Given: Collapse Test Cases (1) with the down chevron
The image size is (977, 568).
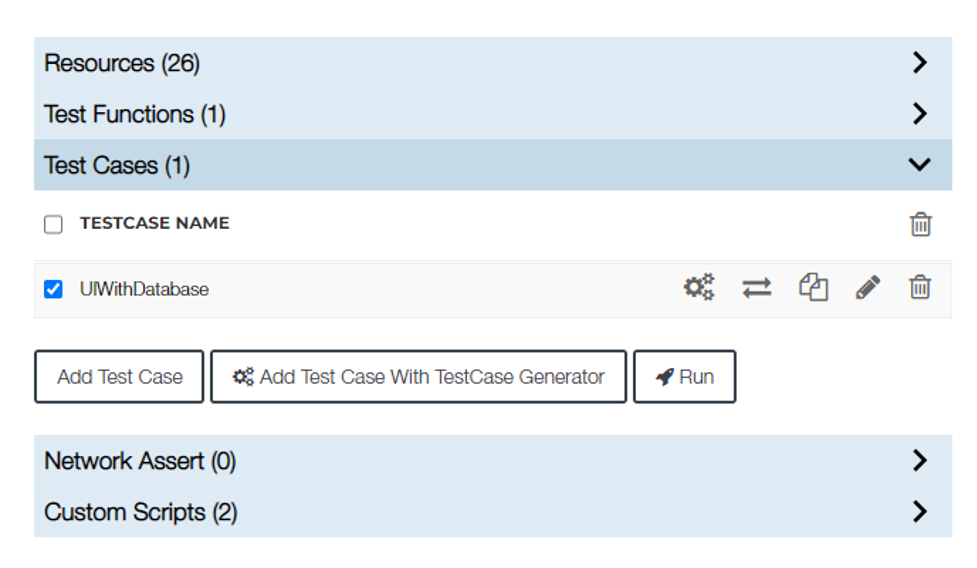Looking at the screenshot, I should (x=920, y=164).
